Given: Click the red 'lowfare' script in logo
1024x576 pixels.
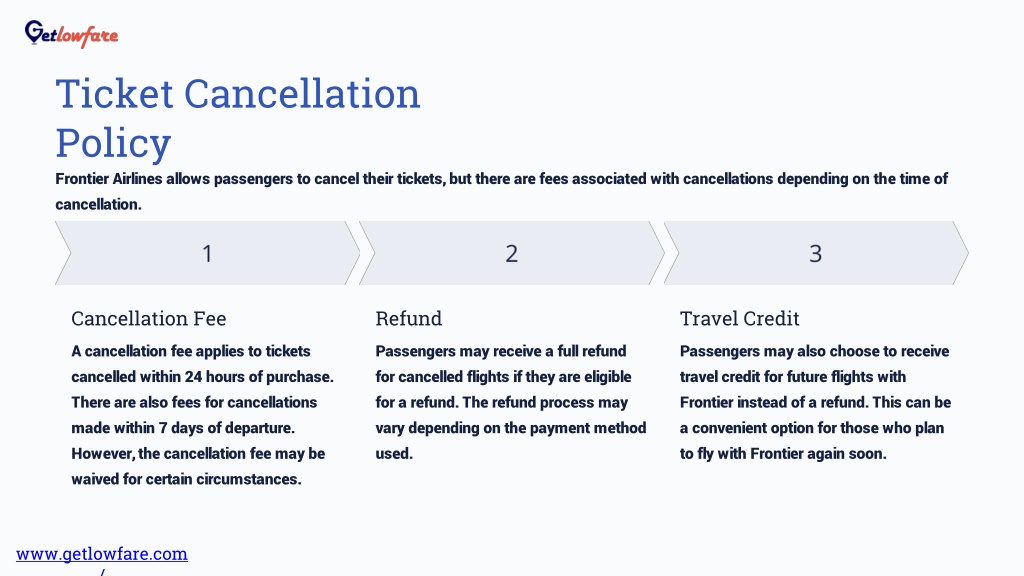Looking at the screenshot, I should coord(88,36).
